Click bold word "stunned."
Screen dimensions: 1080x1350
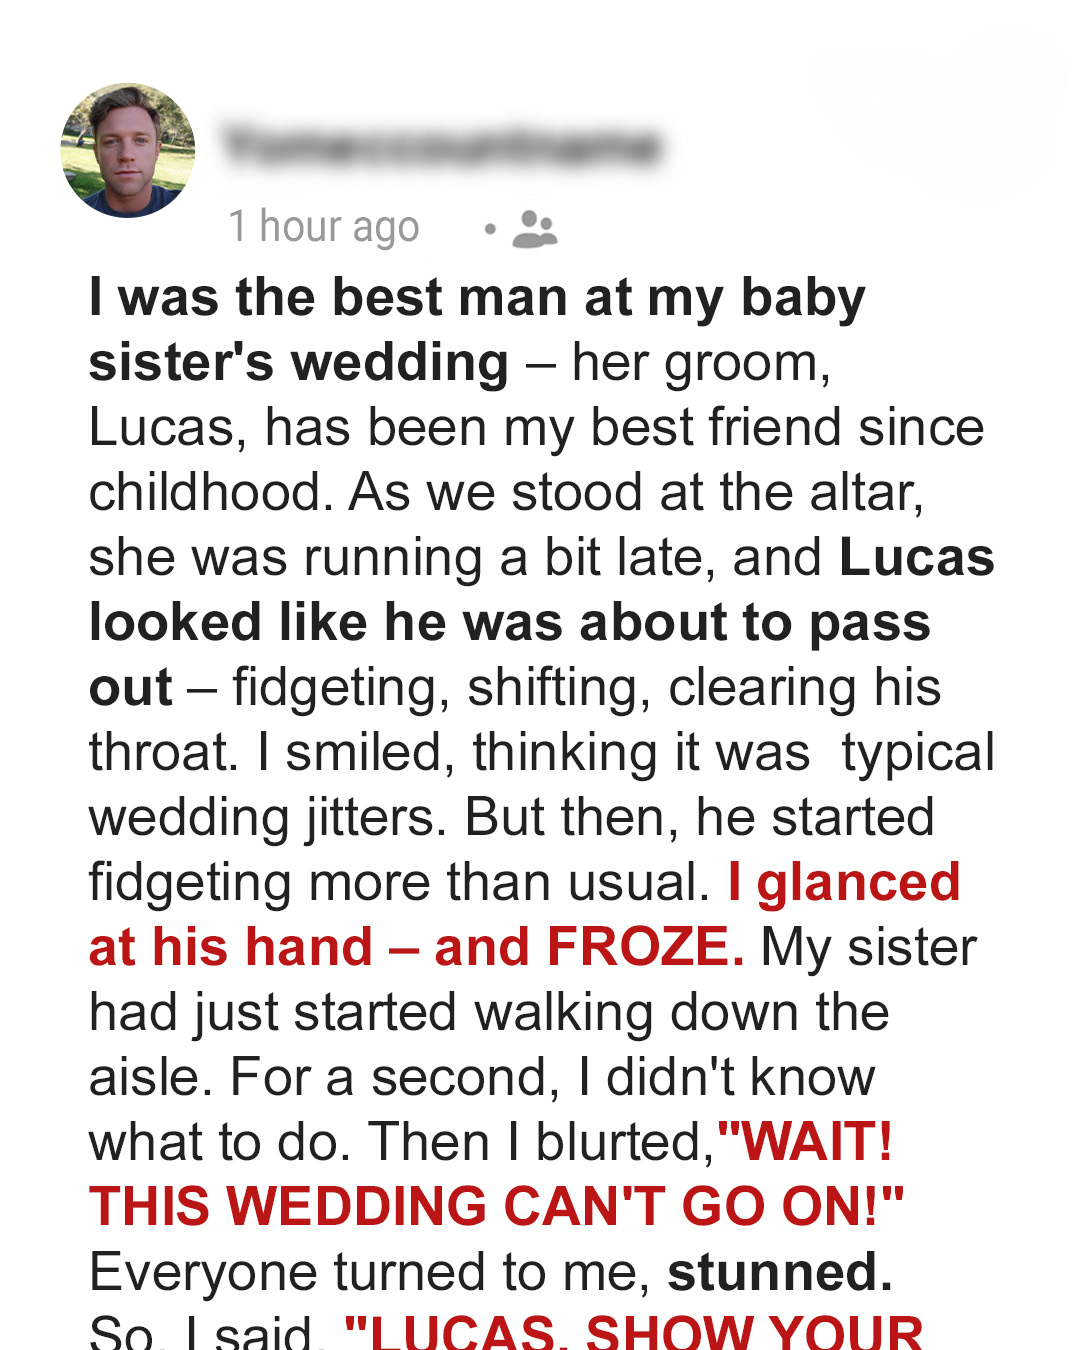(780, 1272)
